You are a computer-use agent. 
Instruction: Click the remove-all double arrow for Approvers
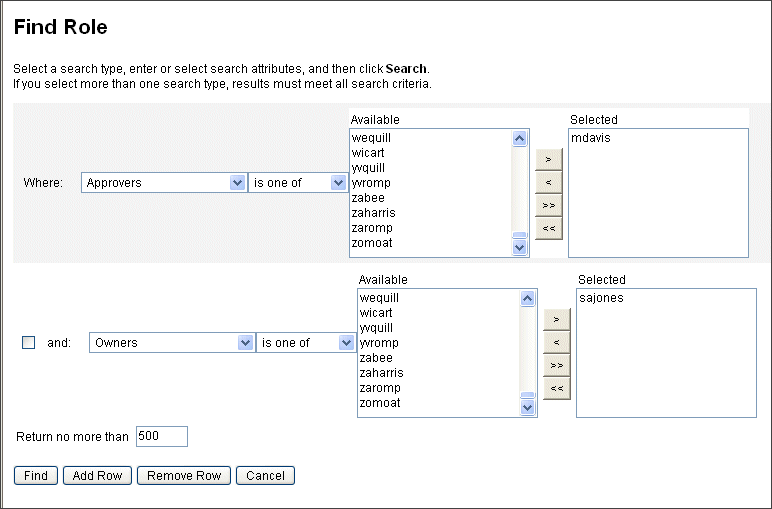(548, 229)
